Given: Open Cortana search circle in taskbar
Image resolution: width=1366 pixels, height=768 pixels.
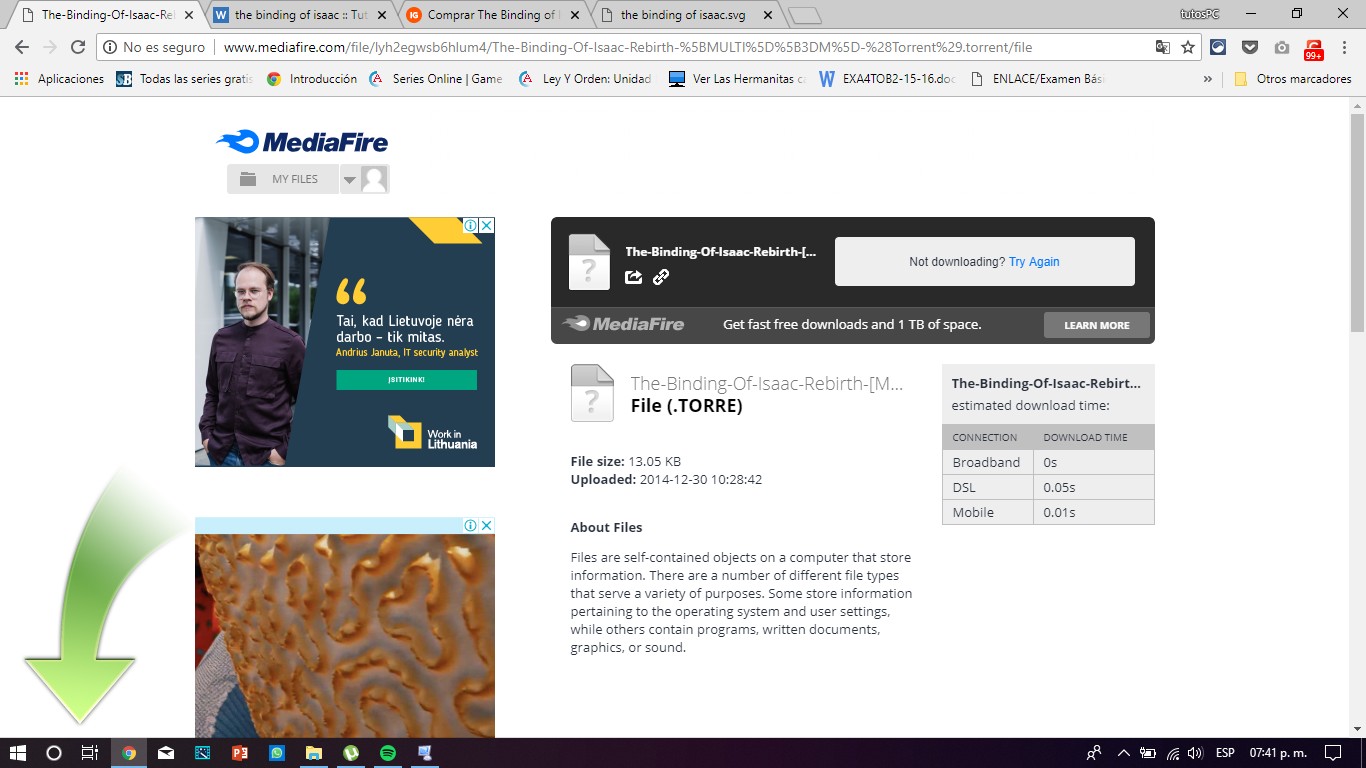Looking at the screenshot, I should [x=54, y=753].
